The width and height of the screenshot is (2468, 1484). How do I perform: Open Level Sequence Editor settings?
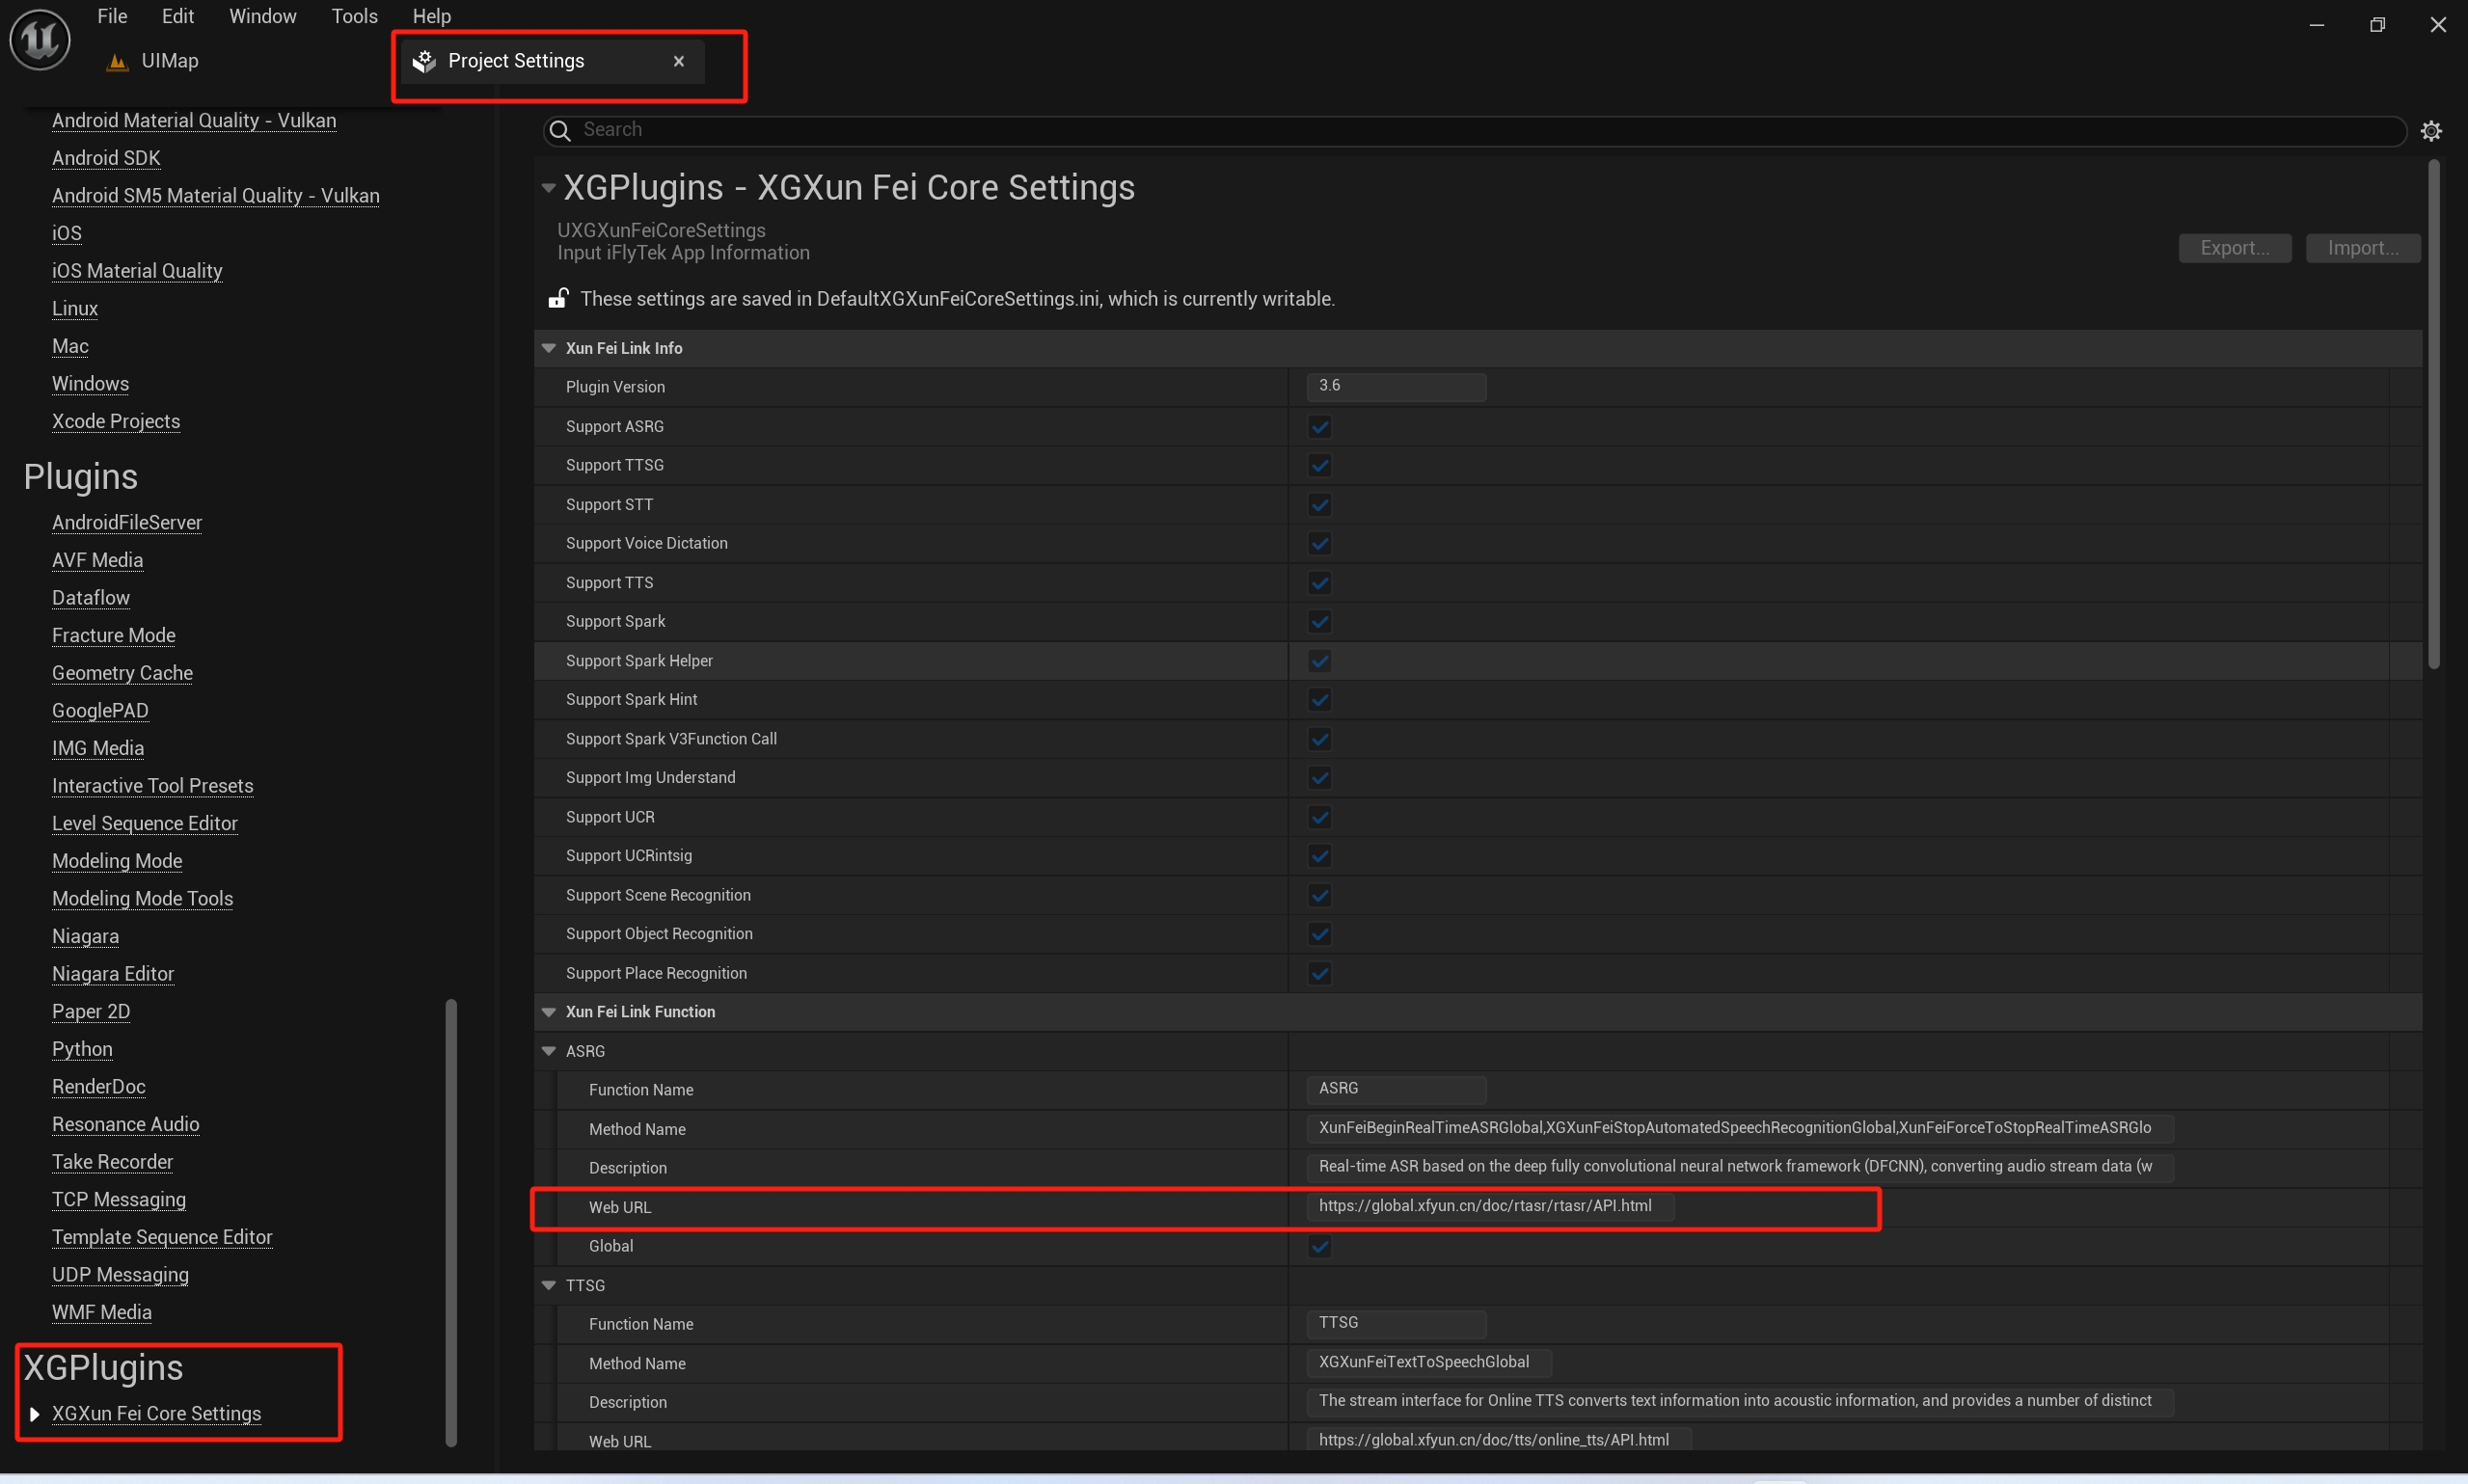145,823
